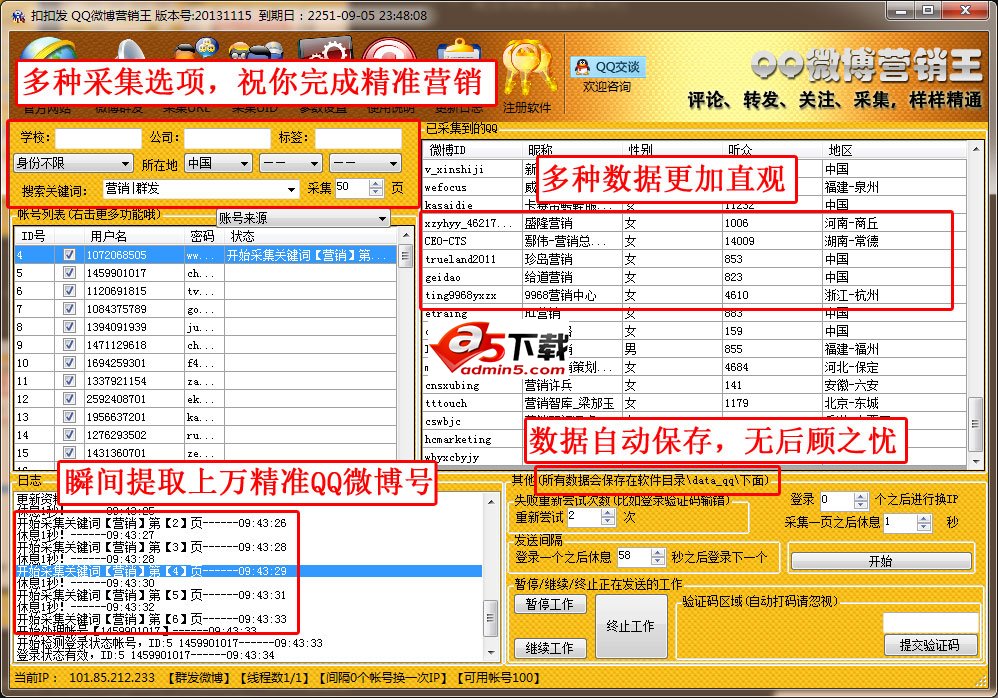The image size is (998, 698).
Task: Click the 提交验证码 button
Action: coord(930,645)
